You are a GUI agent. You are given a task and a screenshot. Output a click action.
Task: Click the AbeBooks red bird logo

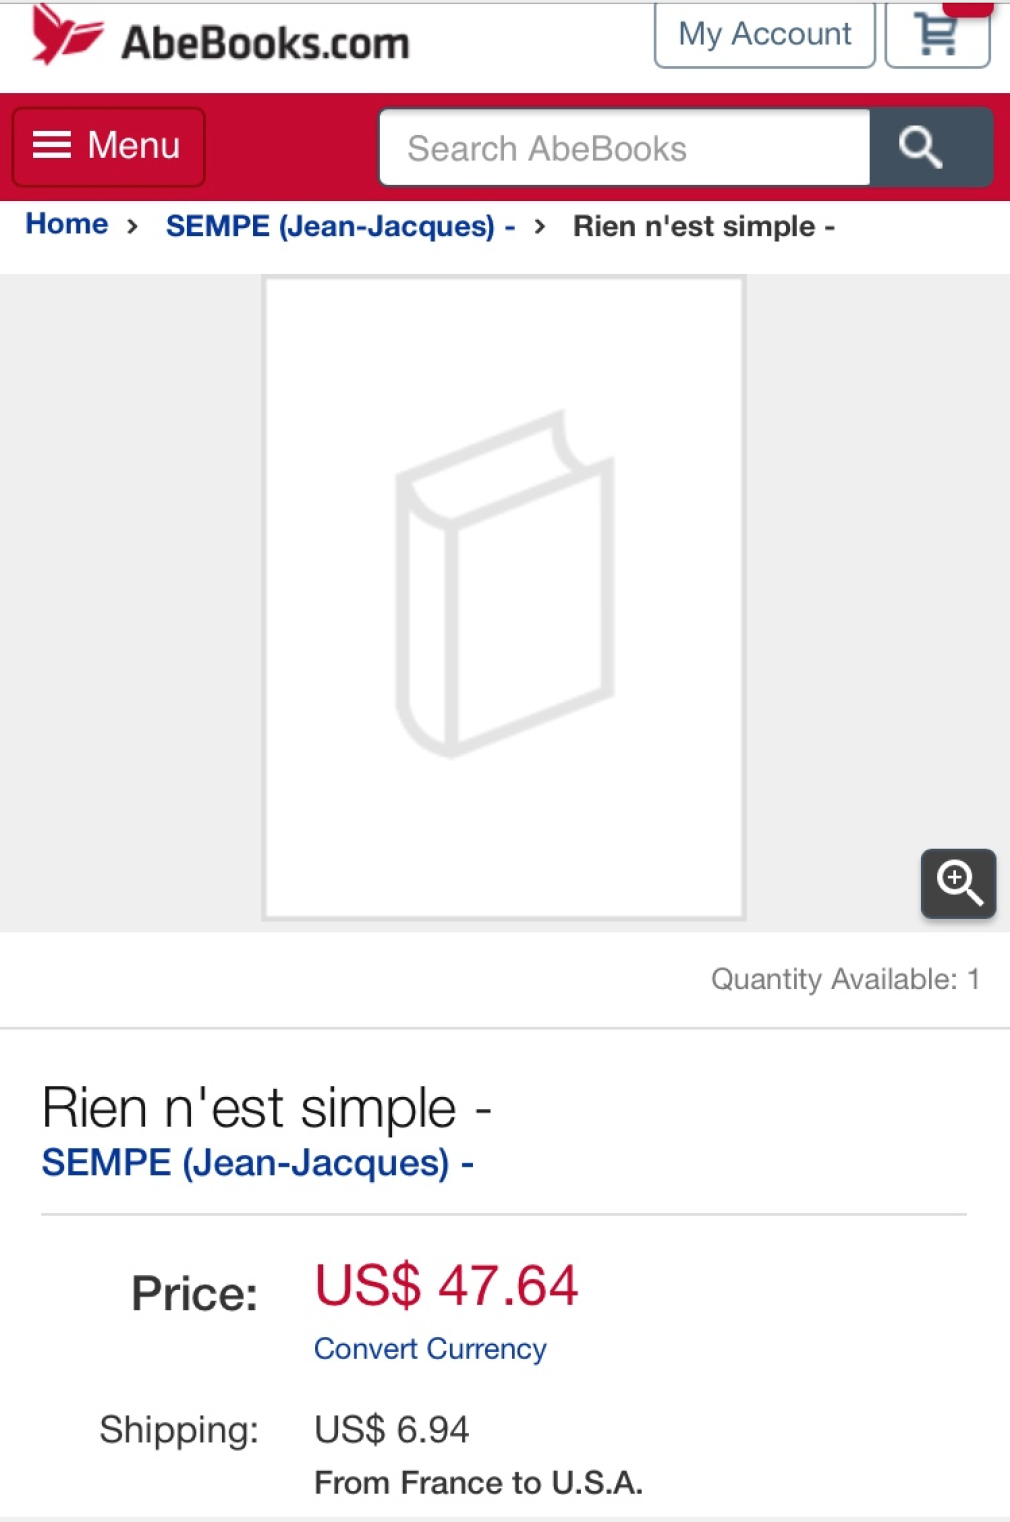[66, 36]
